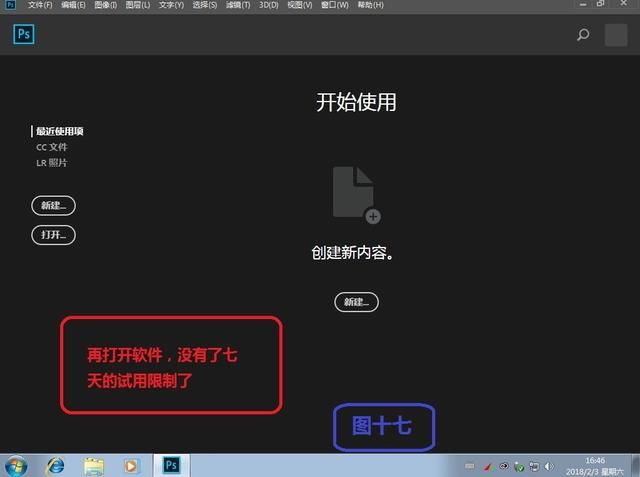Screen dimensions: 640x477
Task: Click the user profile square at top right
Action: coord(616,35)
